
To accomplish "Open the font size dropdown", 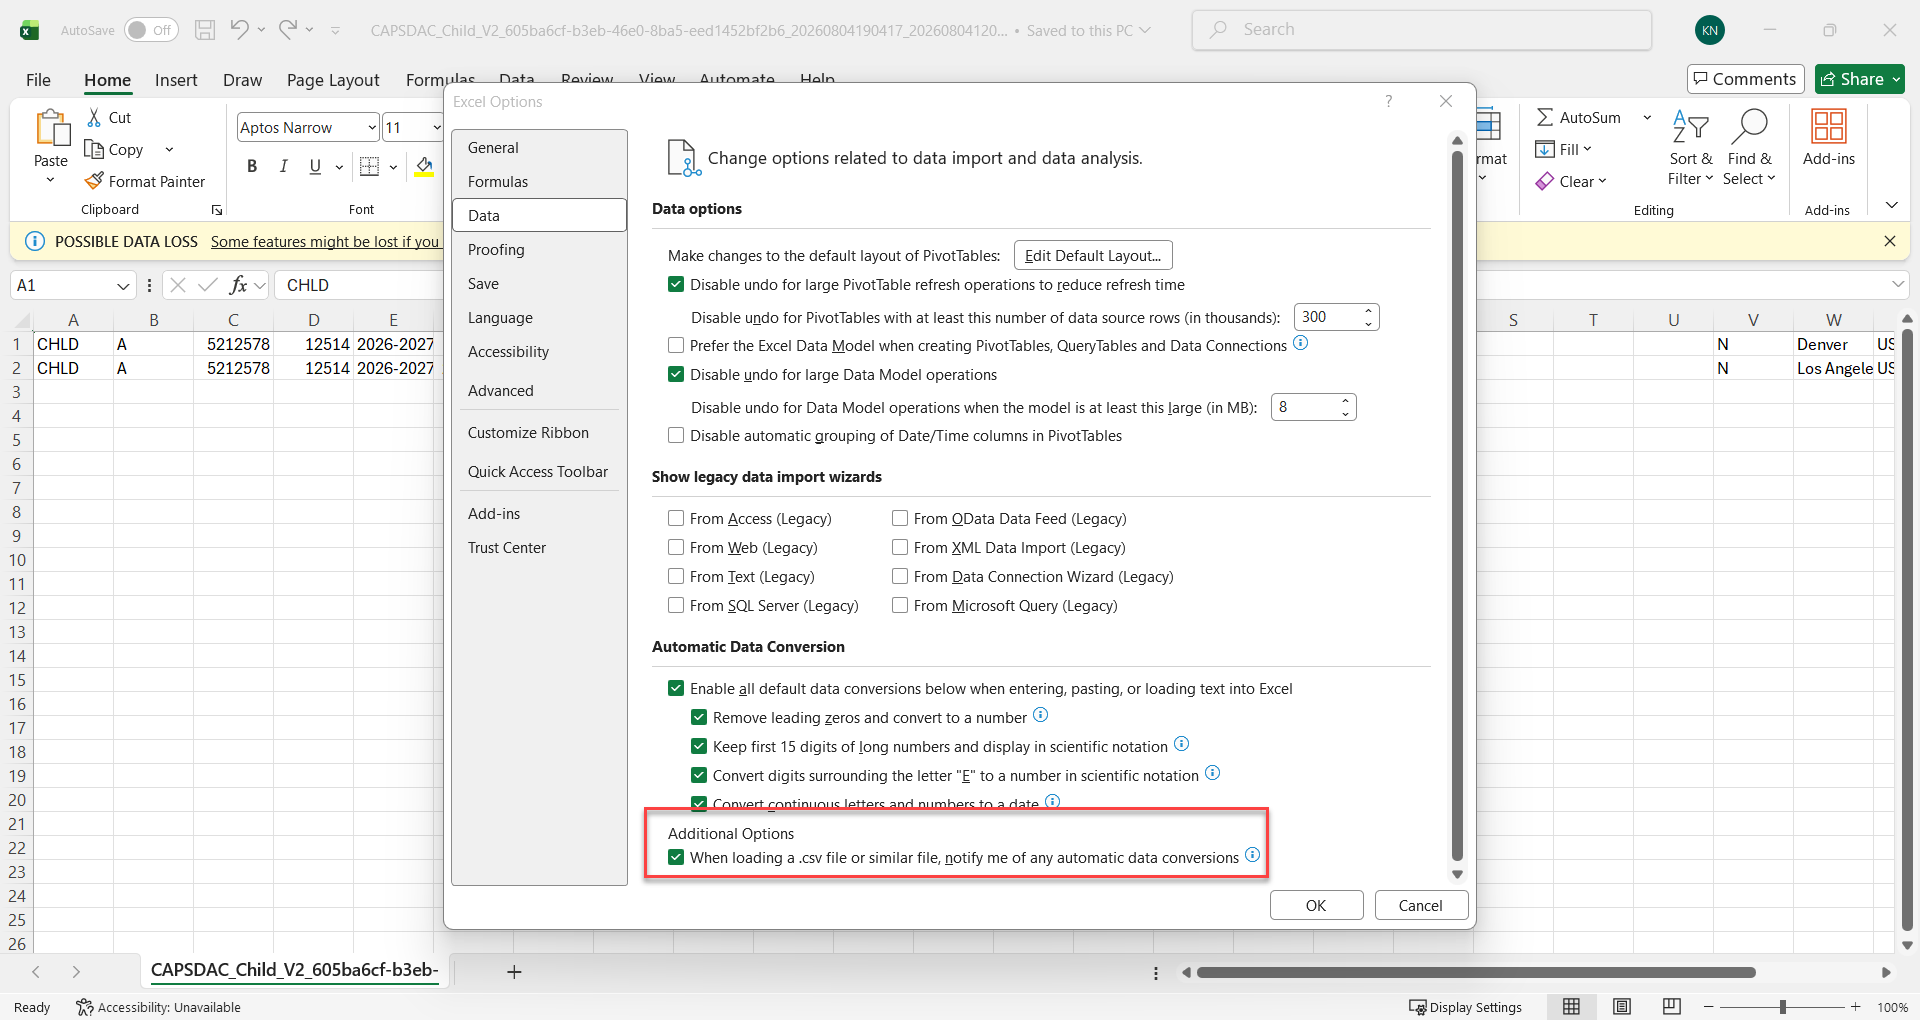I will [x=437, y=128].
